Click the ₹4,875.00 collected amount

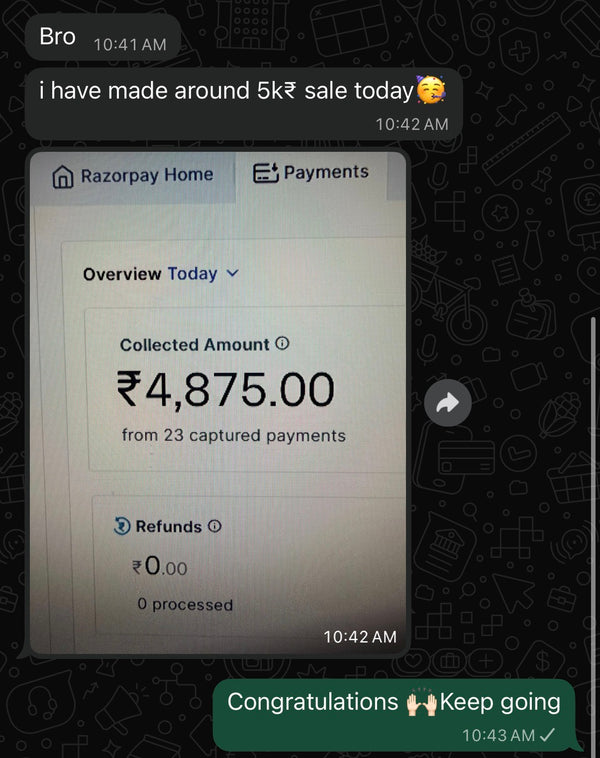click(x=225, y=390)
